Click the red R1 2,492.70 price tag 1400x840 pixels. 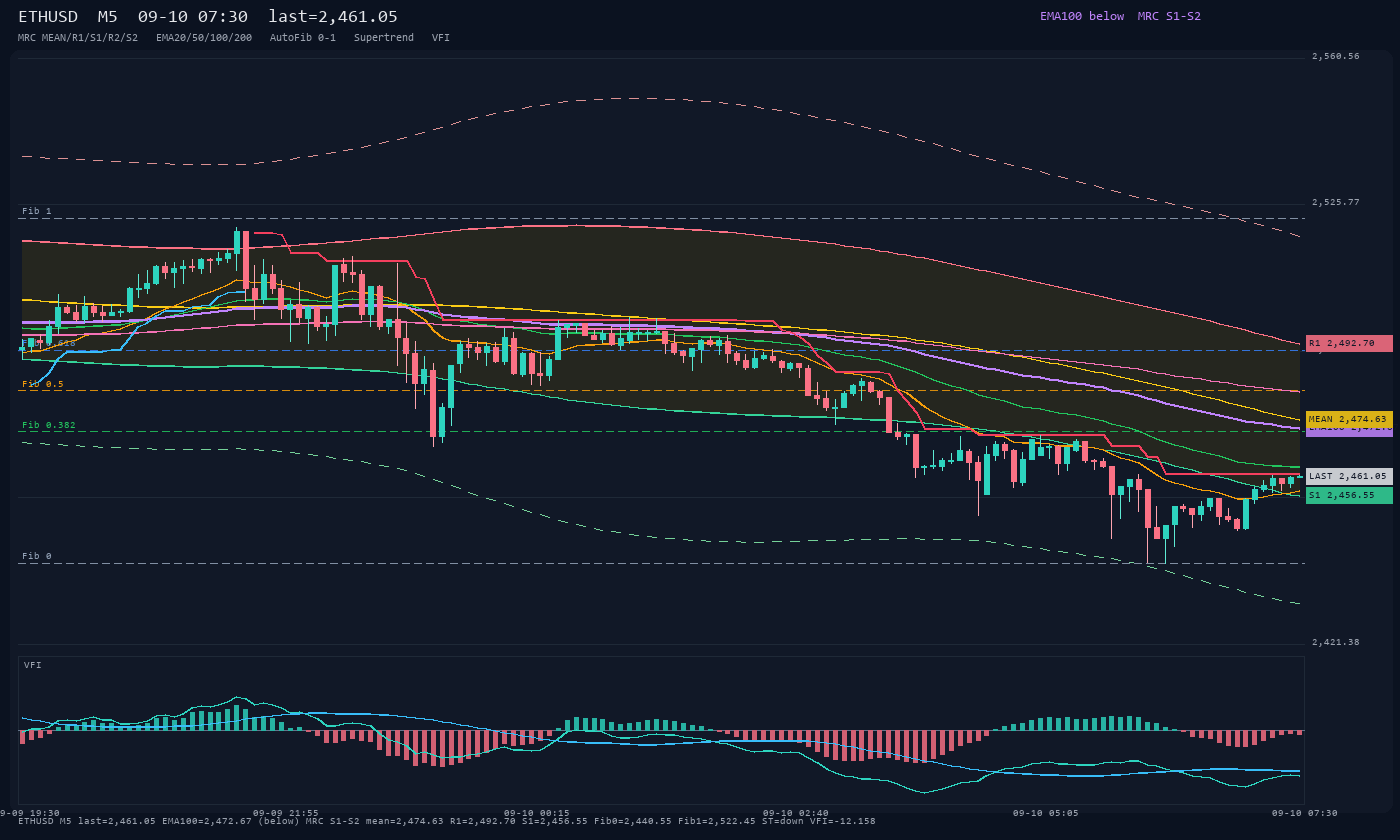click(1349, 343)
